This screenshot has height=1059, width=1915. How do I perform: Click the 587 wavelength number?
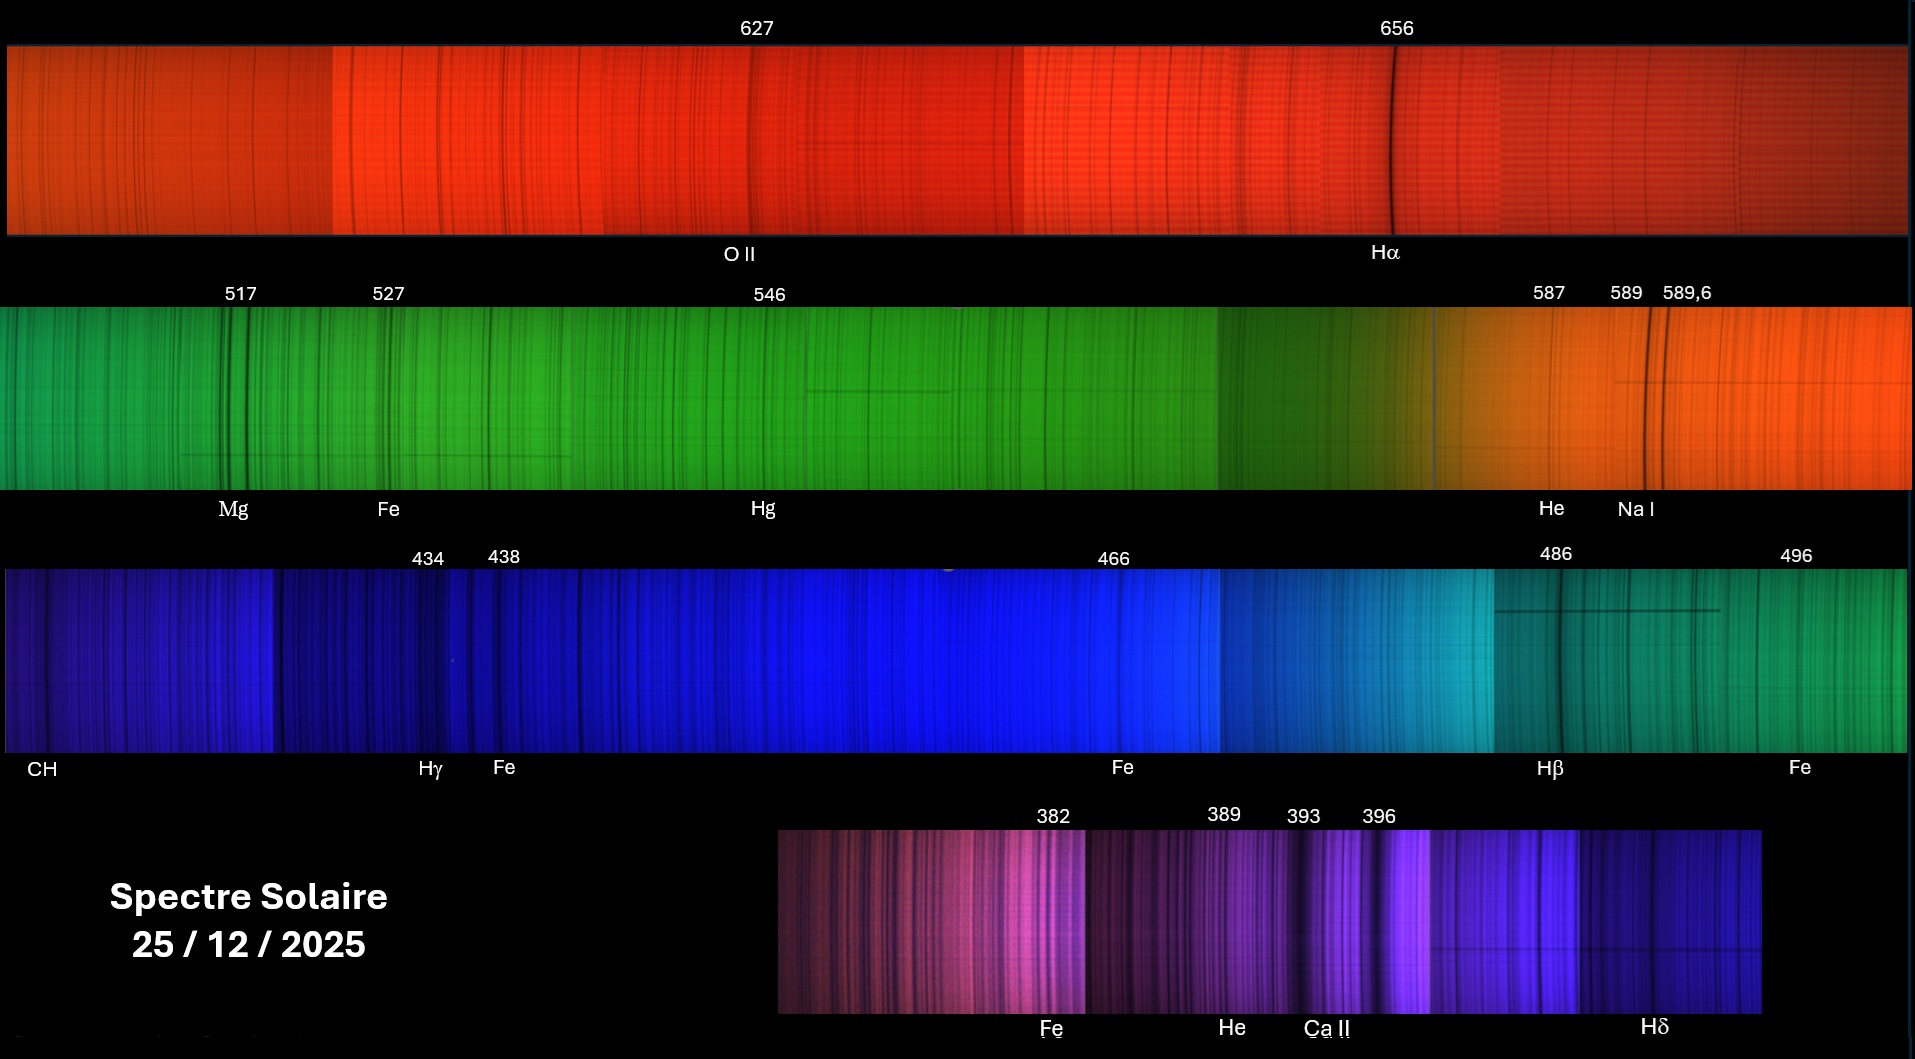point(1549,293)
